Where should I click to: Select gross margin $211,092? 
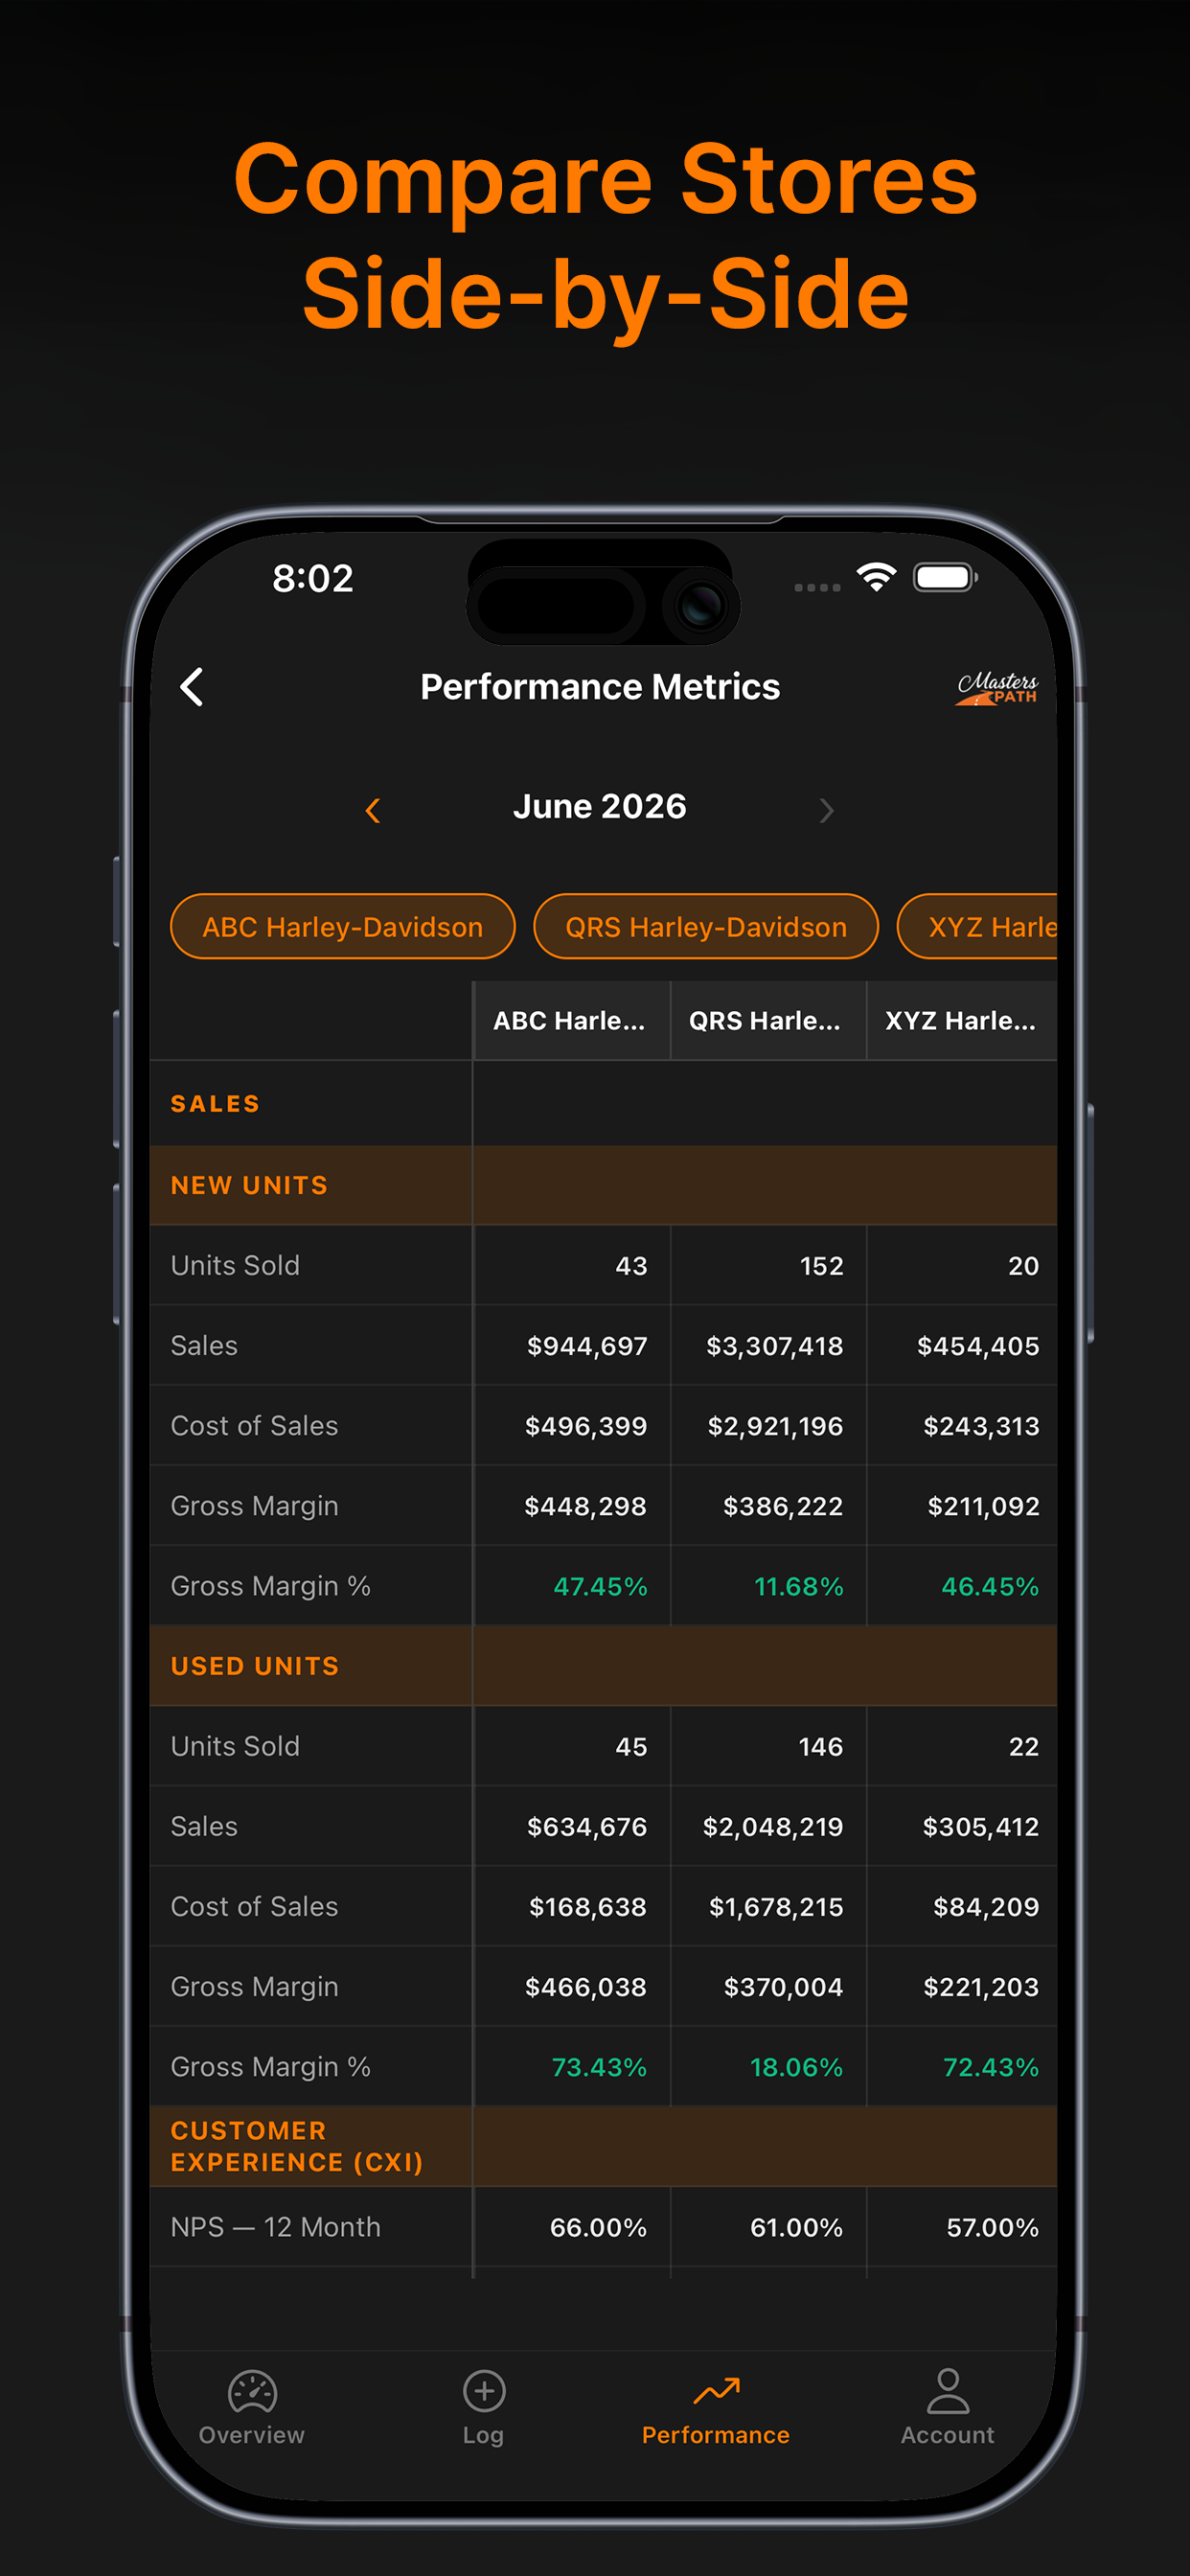[x=984, y=1506]
